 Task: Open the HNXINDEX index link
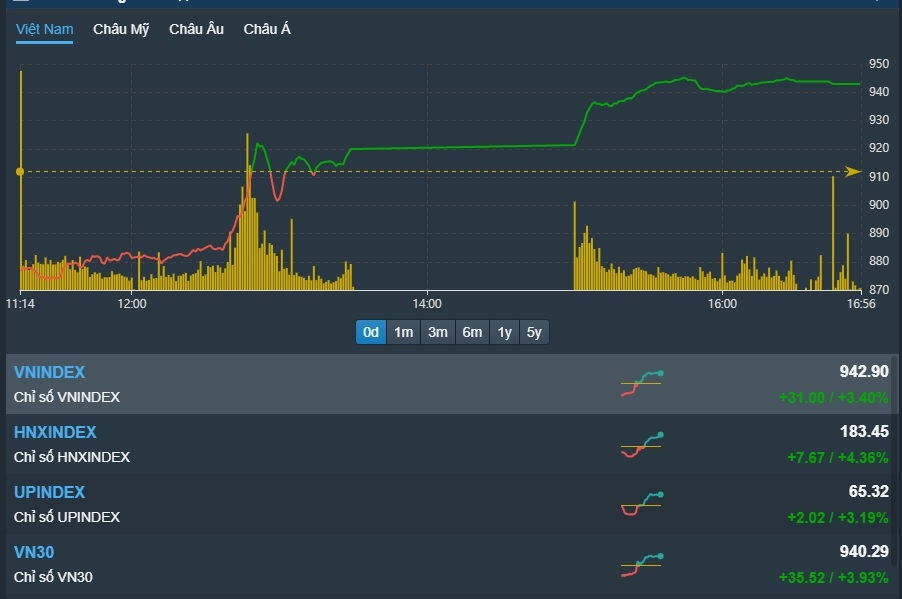point(55,432)
